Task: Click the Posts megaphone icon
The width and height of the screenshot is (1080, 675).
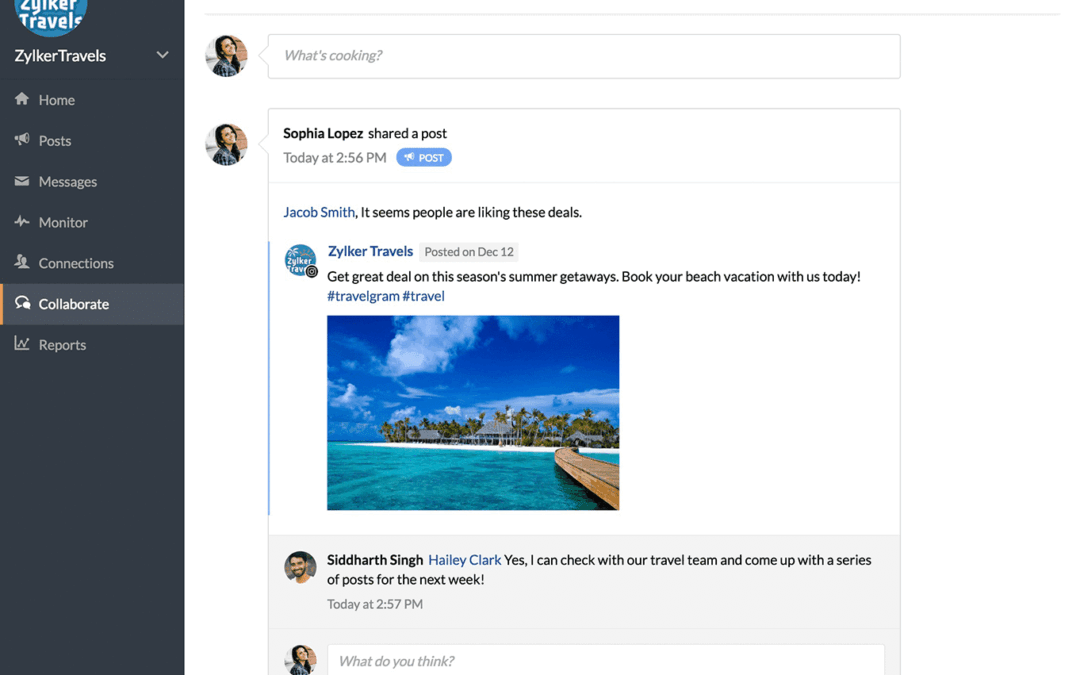Action: (x=22, y=140)
